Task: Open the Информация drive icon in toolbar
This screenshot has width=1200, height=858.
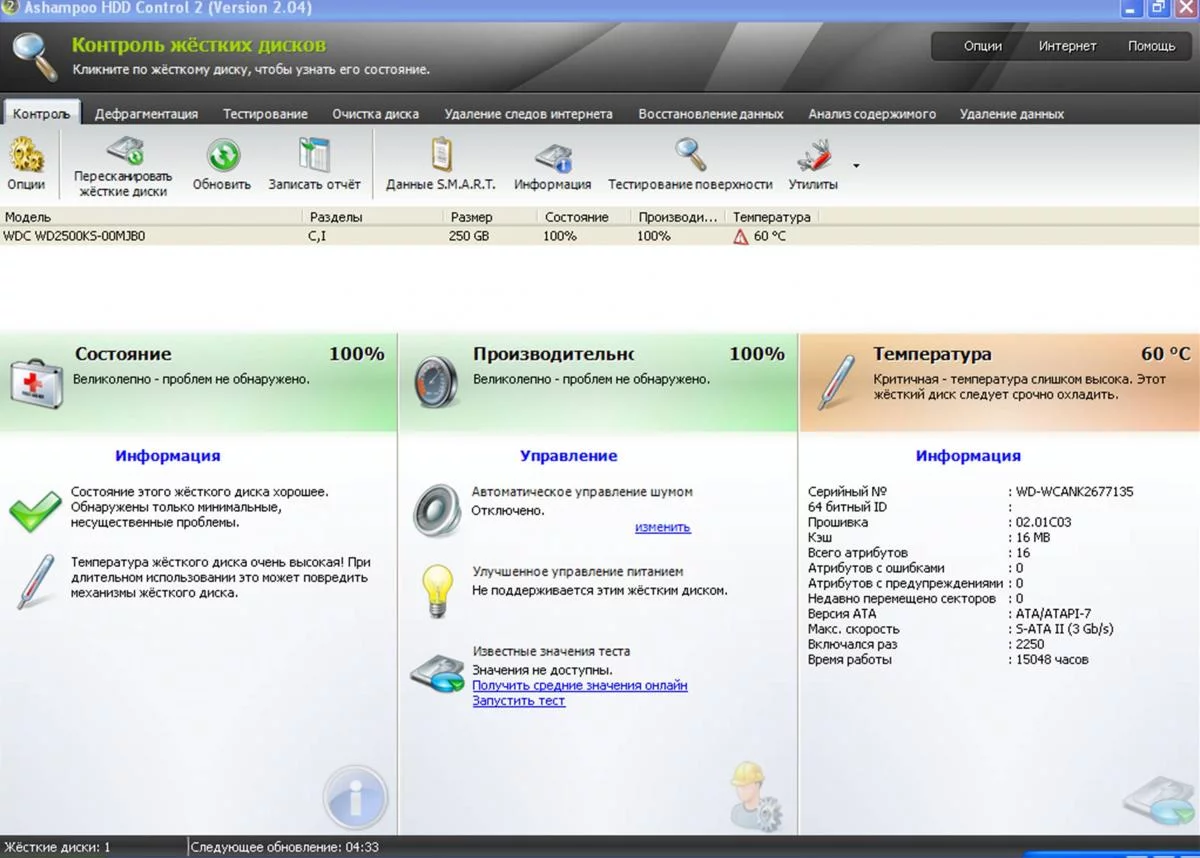Action: click(552, 157)
